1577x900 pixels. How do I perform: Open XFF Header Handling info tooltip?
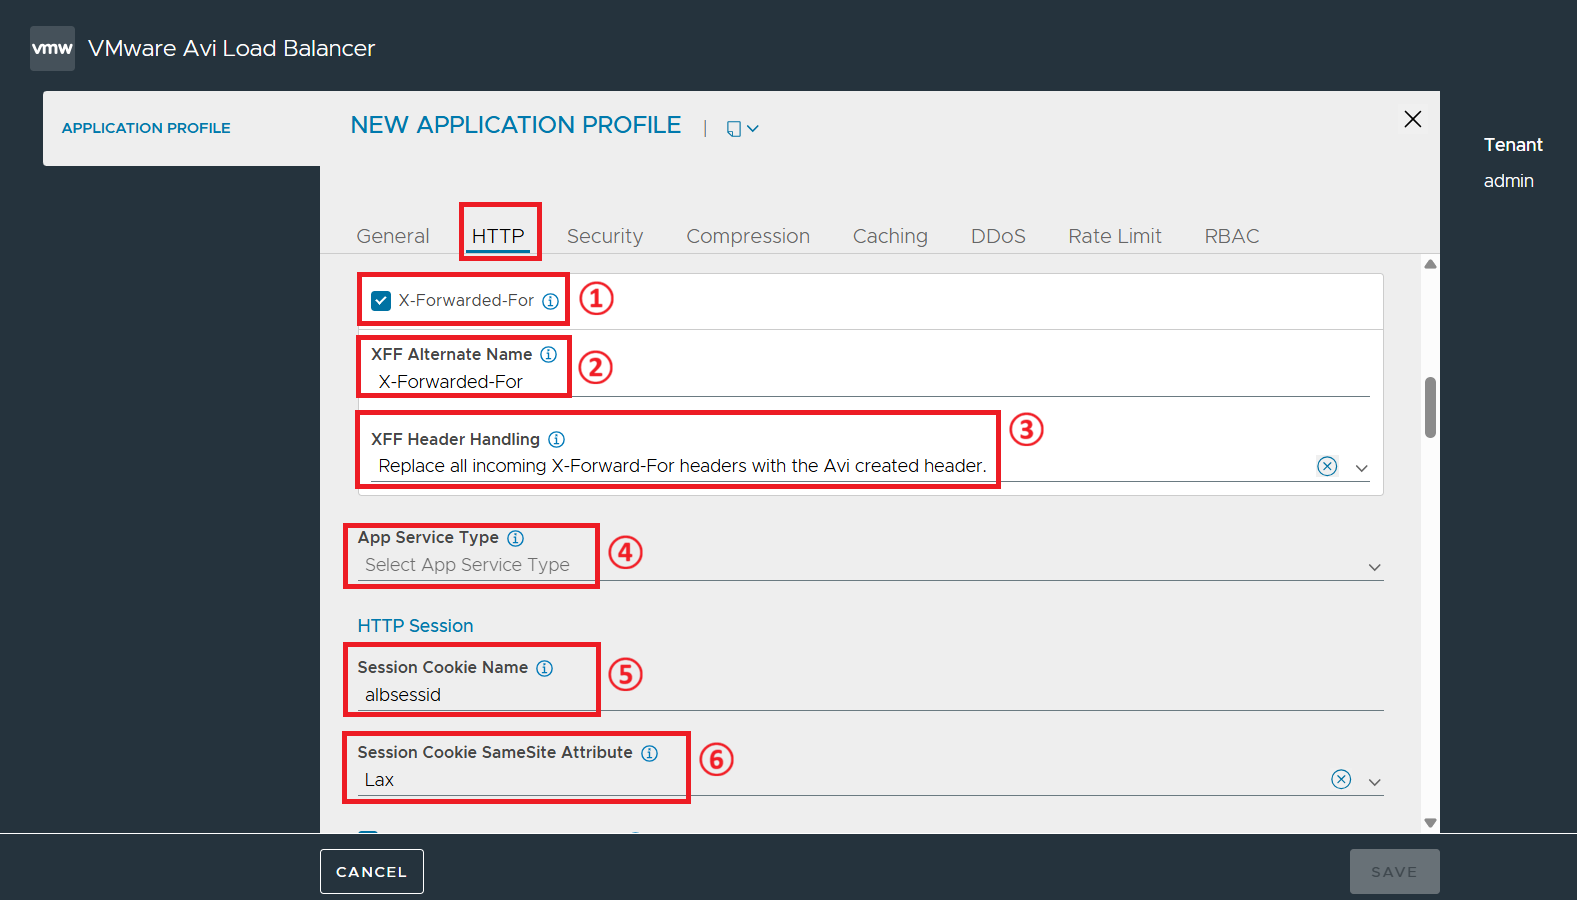coord(557,439)
